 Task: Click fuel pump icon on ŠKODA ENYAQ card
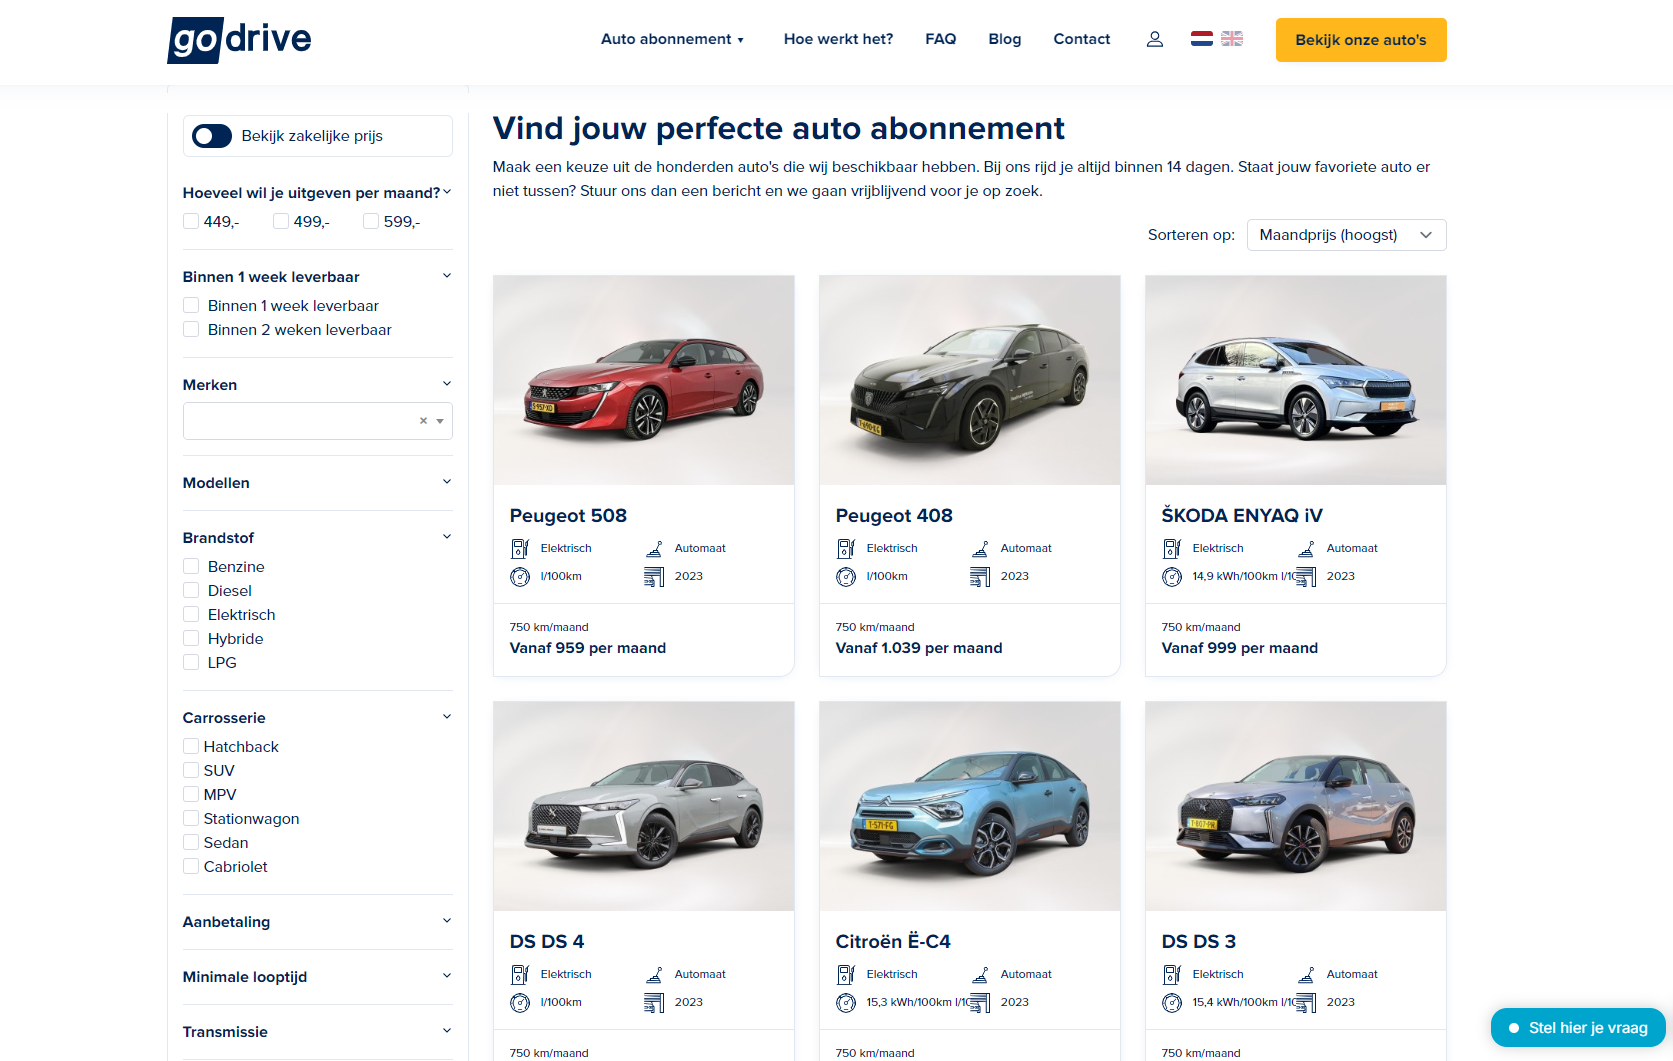tap(1172, 548)
